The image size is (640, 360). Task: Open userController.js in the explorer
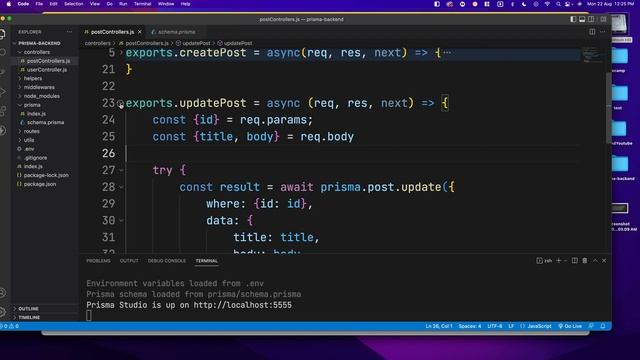[x=47, y=70]
